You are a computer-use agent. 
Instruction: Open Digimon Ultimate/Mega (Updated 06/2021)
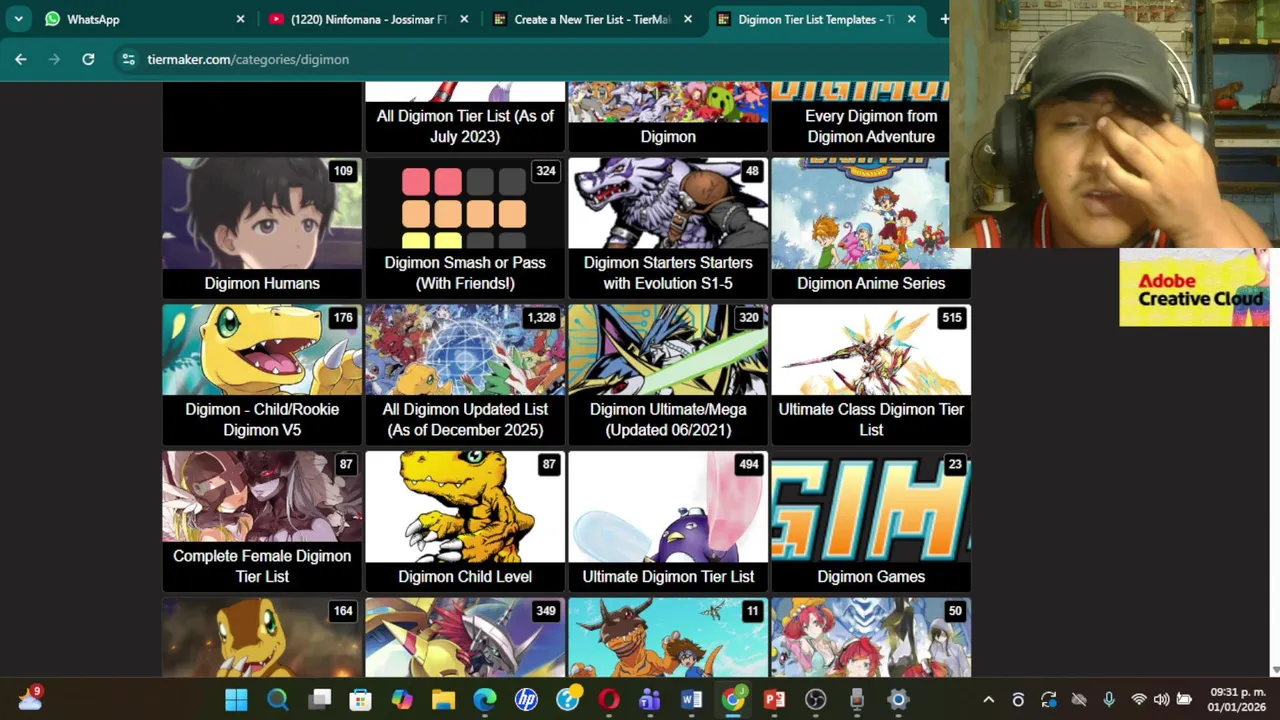point(668,375)
